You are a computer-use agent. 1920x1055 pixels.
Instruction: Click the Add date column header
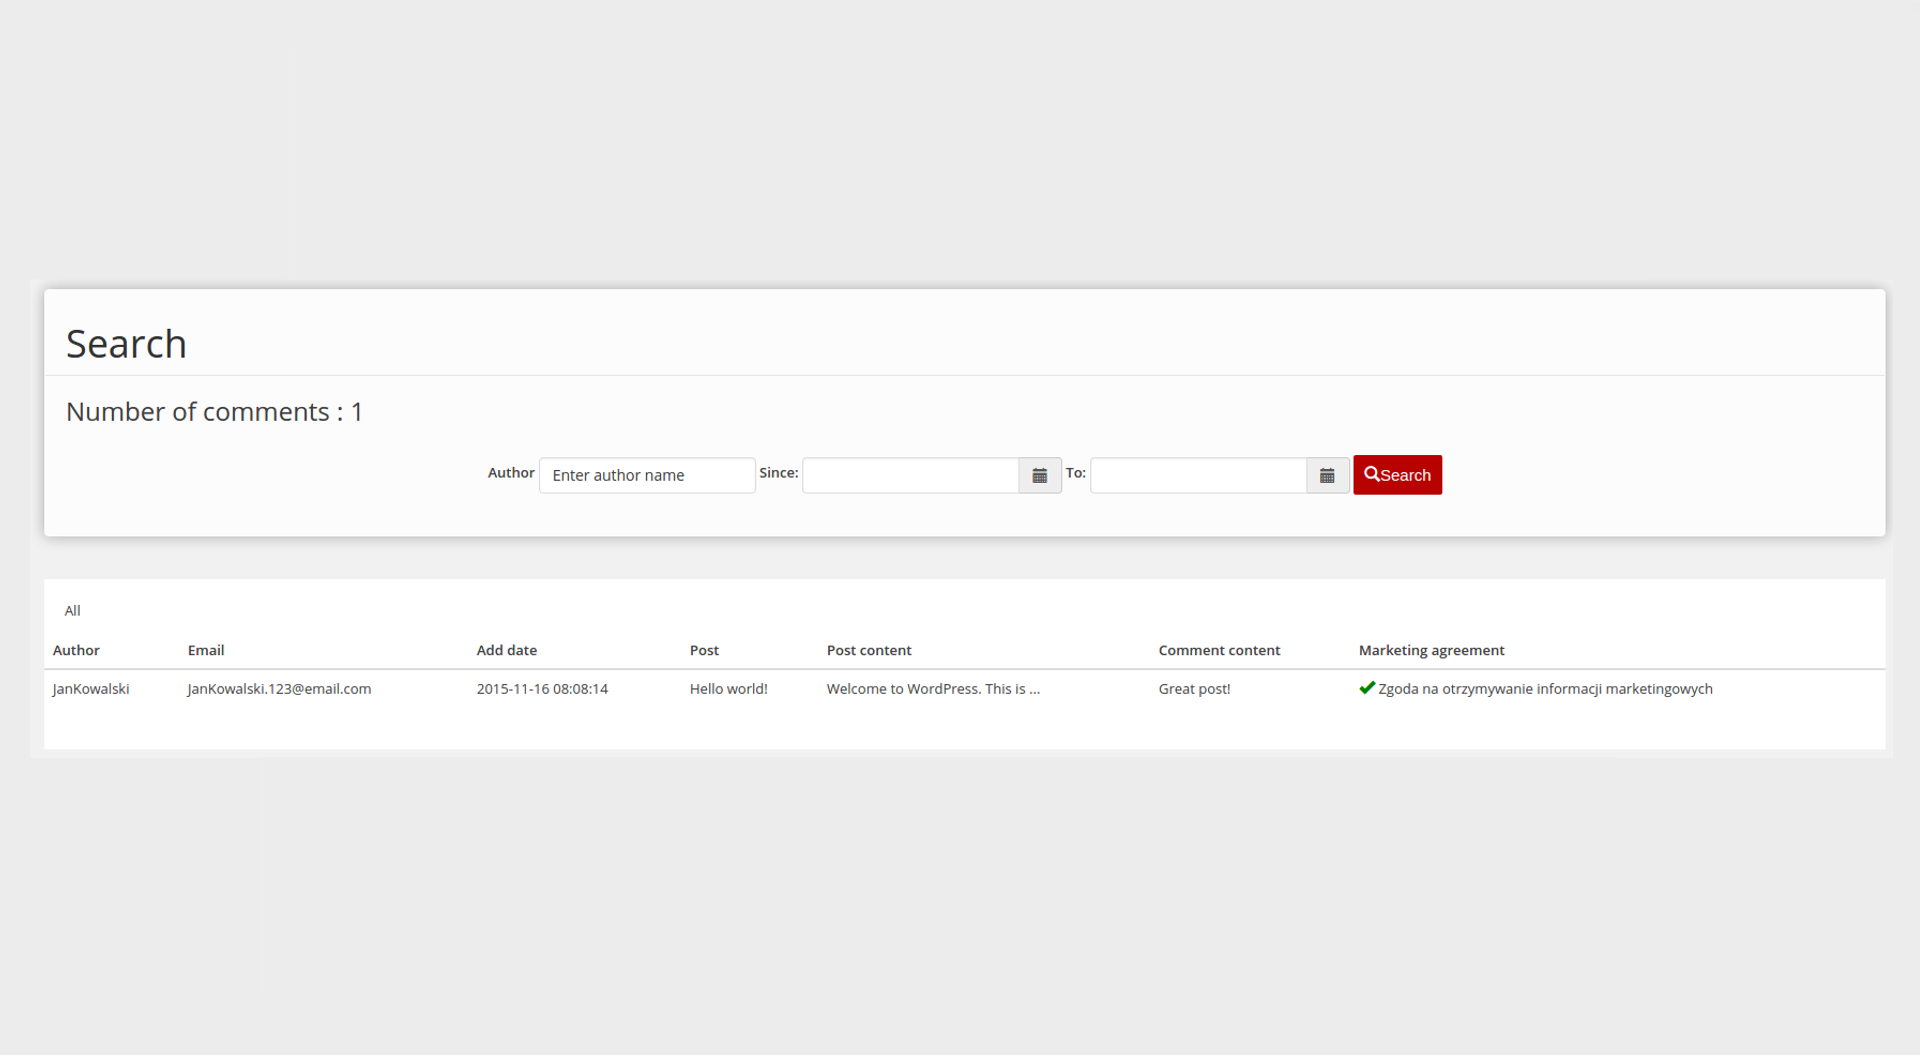point(507,650)
